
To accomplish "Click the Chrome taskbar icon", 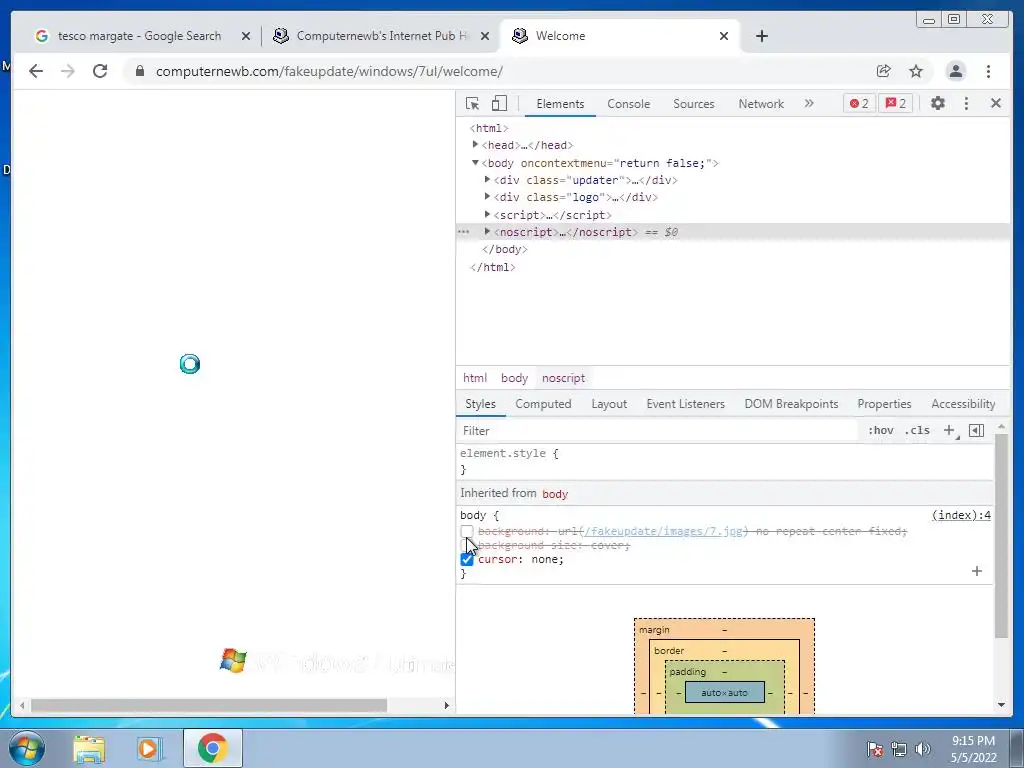I will [212, 748].
